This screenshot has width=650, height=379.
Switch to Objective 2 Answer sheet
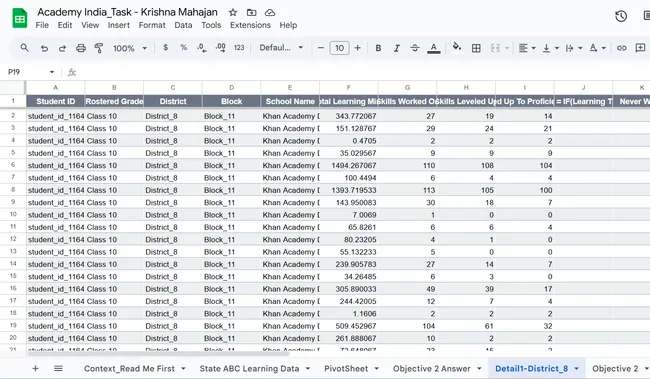(432, 369)
